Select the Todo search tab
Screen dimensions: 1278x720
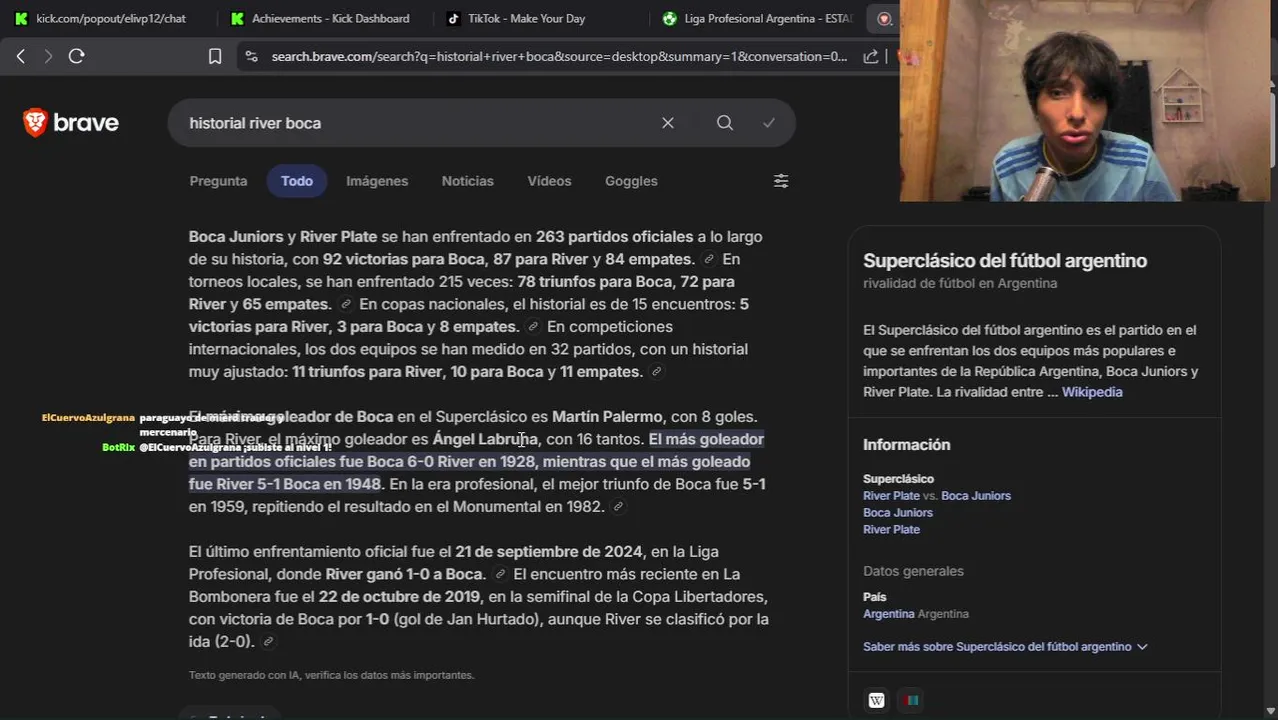coord(297,181)
